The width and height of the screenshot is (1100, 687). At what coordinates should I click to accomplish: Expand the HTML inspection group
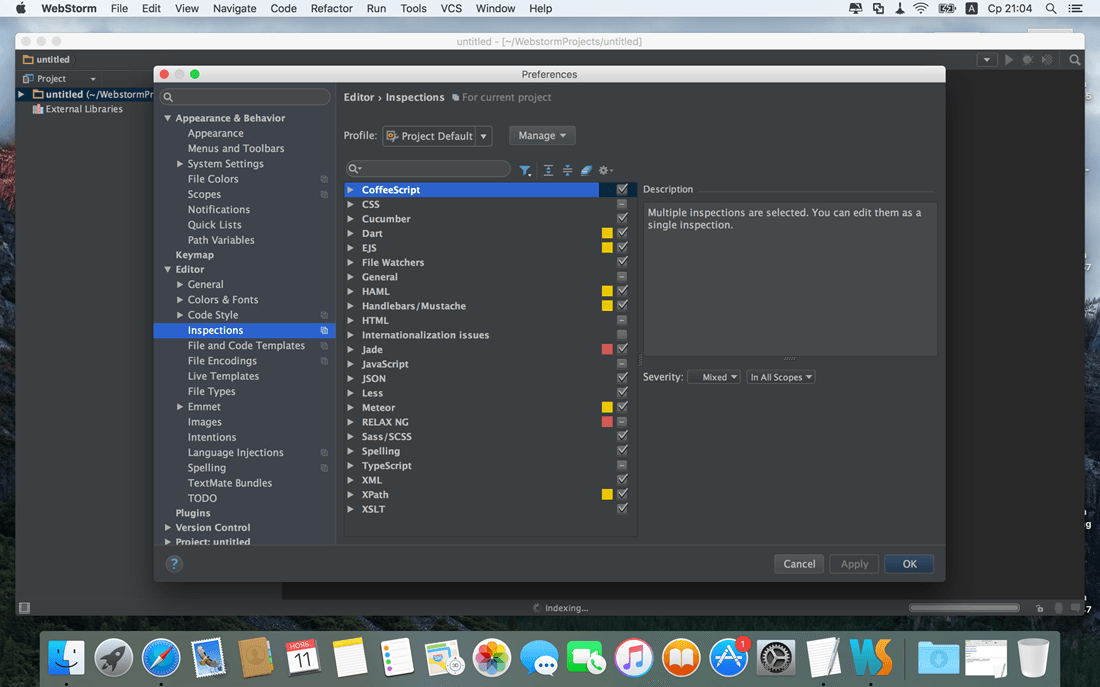click(350, 320)
